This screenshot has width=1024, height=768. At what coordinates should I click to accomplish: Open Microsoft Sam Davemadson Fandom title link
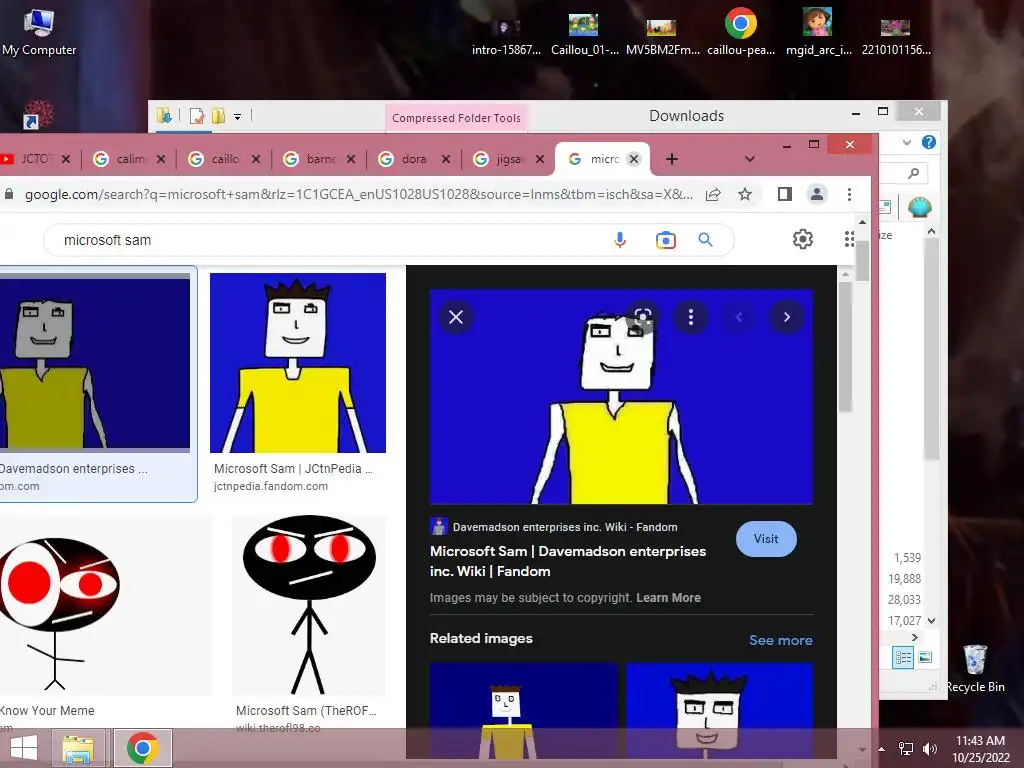coord(568,561)
